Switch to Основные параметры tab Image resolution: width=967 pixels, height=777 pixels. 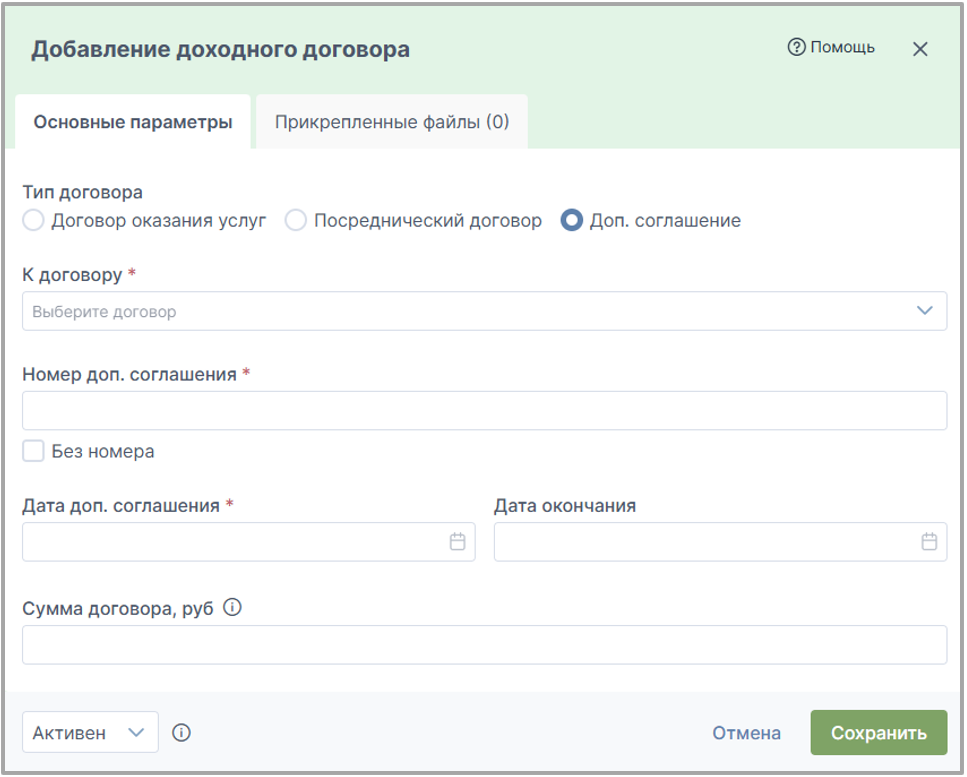(133, 121)
